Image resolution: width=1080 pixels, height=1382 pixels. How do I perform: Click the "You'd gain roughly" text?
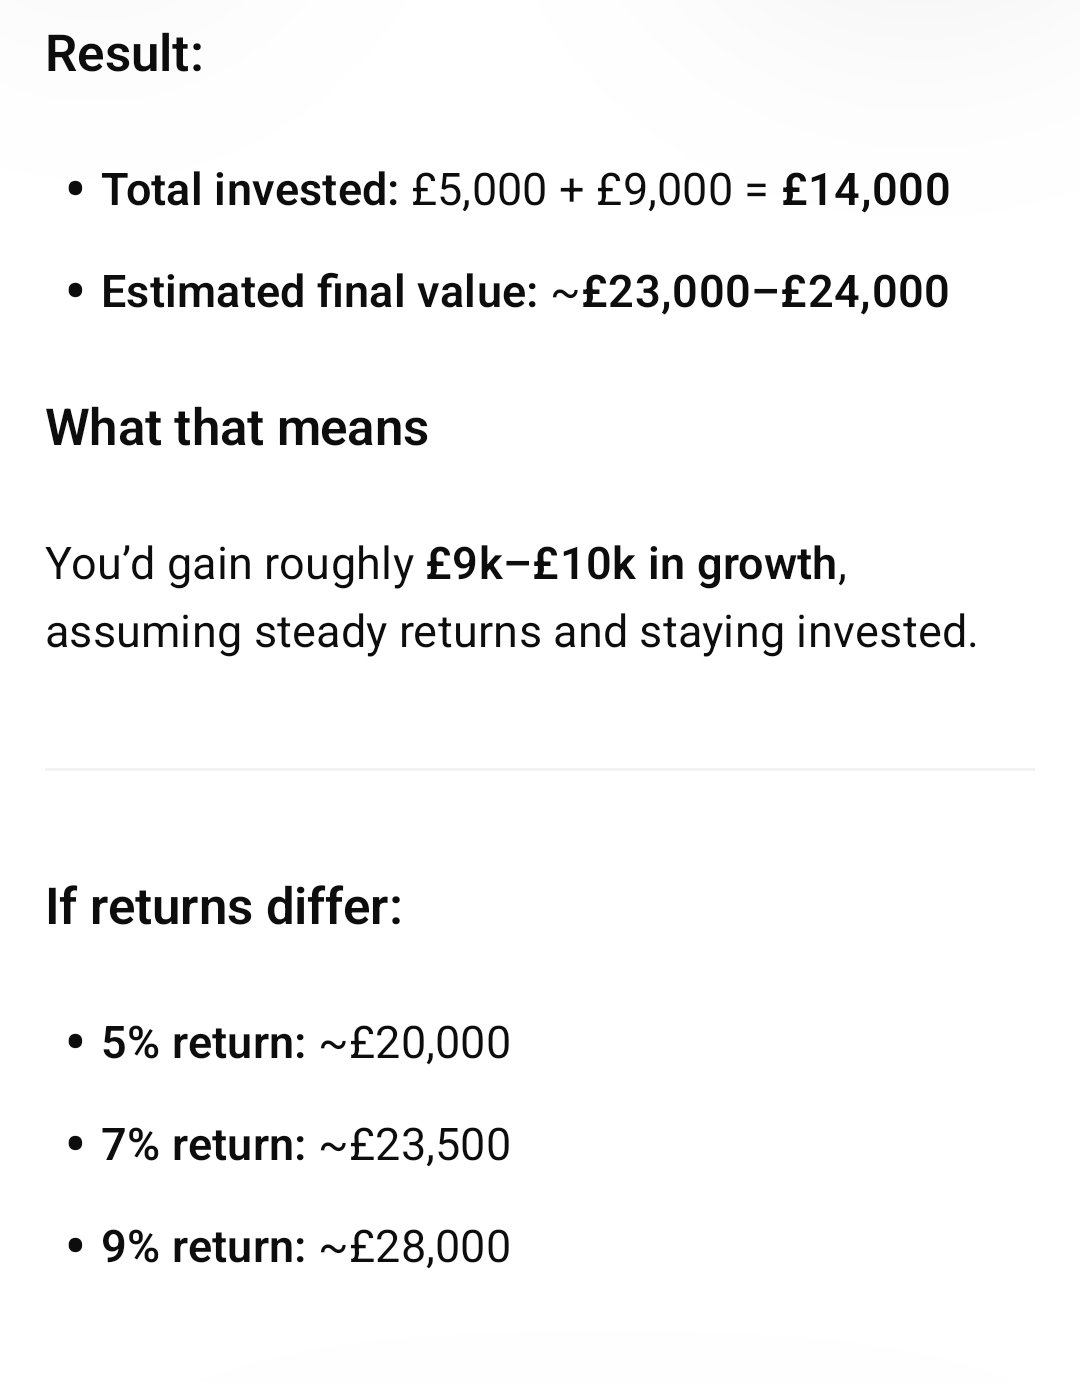(229, 564)
